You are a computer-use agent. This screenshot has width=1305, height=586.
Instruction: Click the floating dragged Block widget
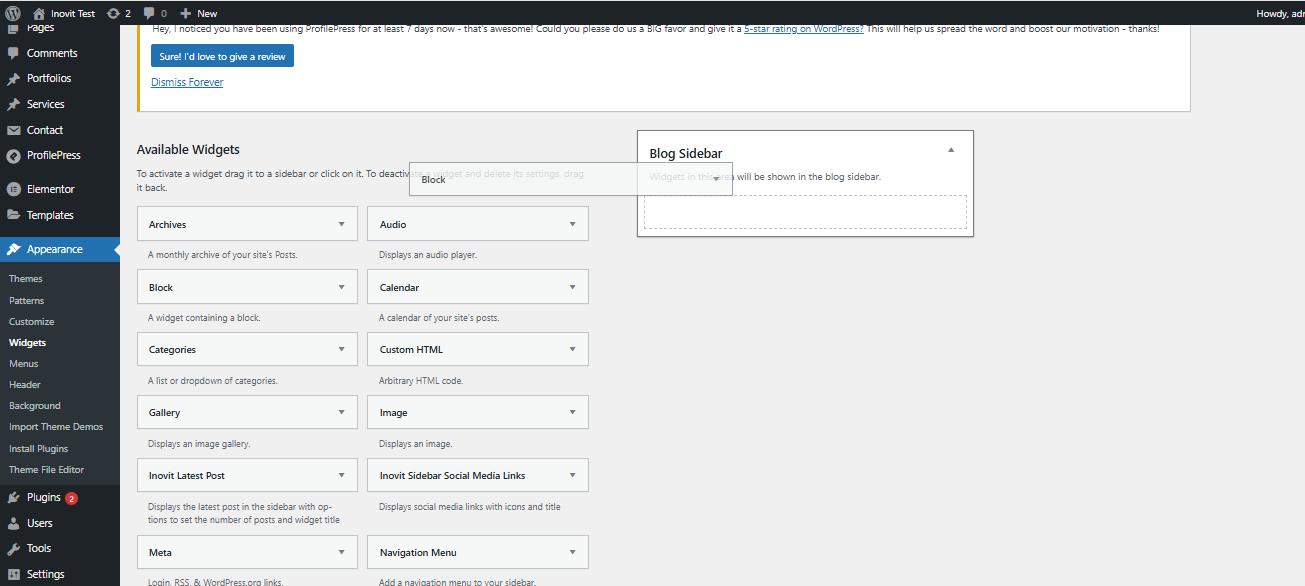click(x=571, y=179)
